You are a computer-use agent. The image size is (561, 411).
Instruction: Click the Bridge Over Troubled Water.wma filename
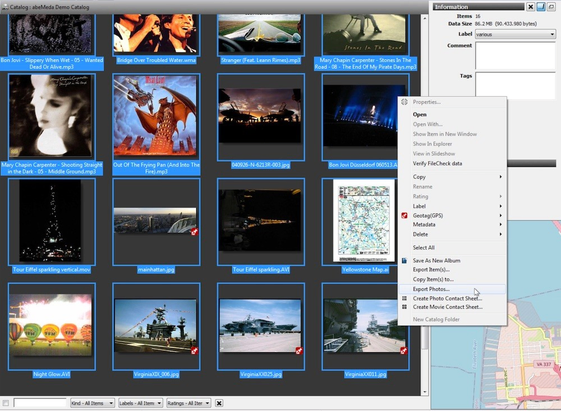coord(156,60)
